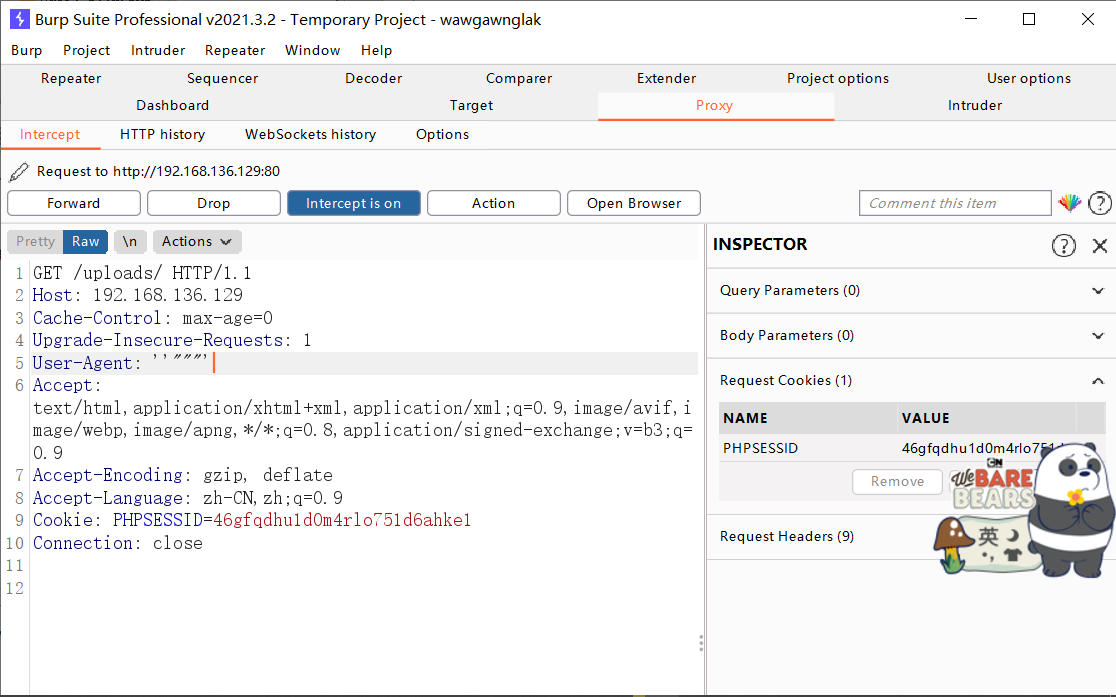1116x697 pixels.
Task: Open the User options tab
Action: tap(1028, 78)
